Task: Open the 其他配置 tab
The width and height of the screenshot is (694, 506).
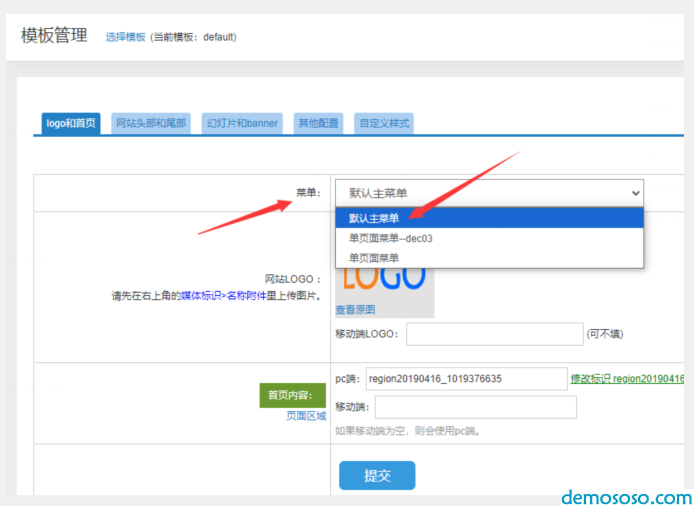Action: 318,123
